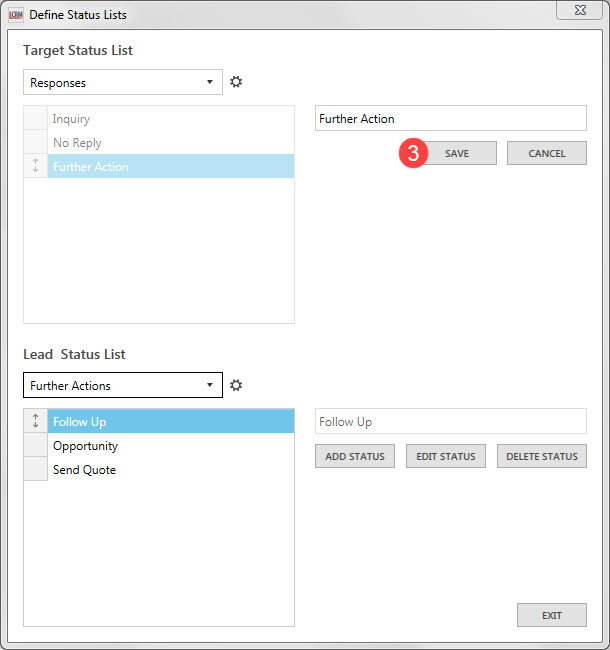Click the reorder arrows handle on Follow Up row
This screenshot has height=650, width=610.
coord(35,422)
